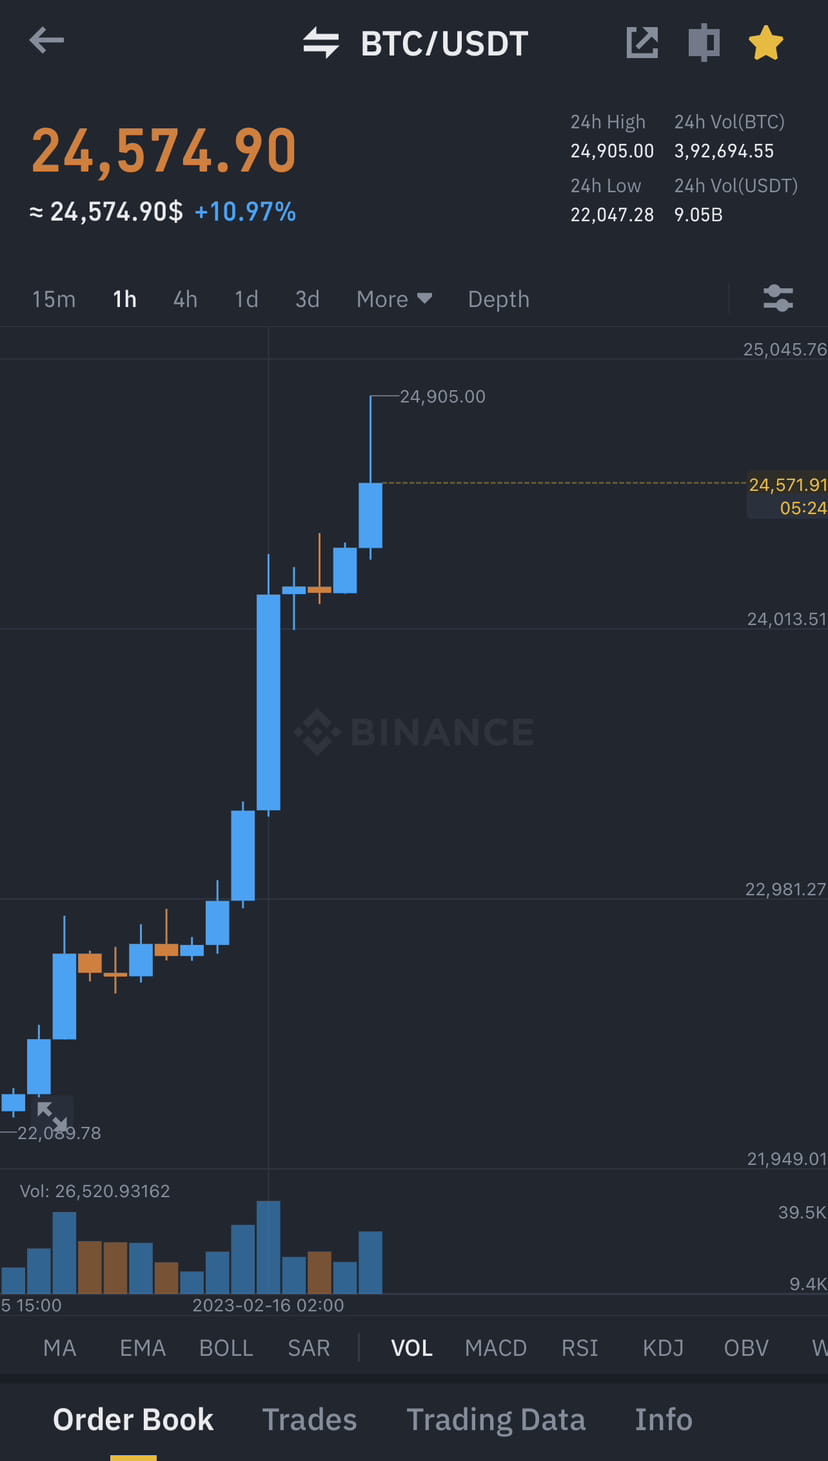The width and height of the screenshot is (828, 1461).
Task: Select the SAR overlay indicator
Action: point(308,1347)
